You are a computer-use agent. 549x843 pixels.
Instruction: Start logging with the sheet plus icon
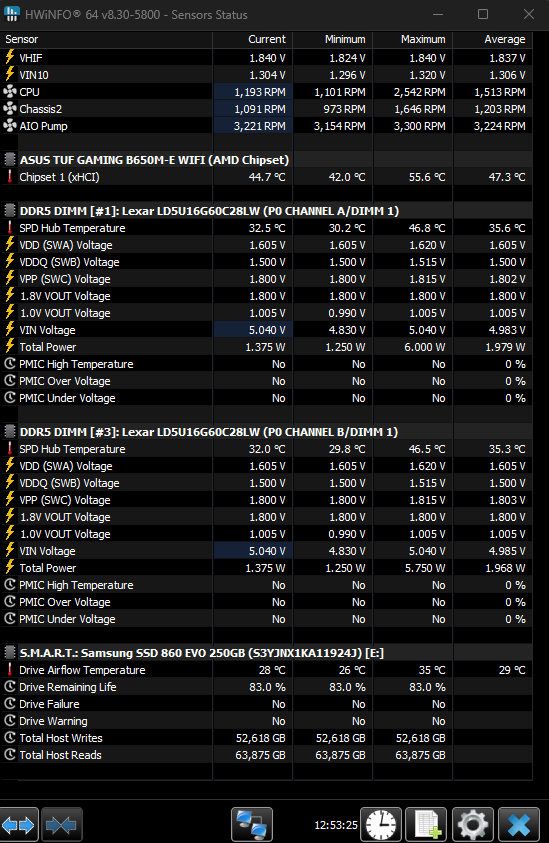pos(427,824)
